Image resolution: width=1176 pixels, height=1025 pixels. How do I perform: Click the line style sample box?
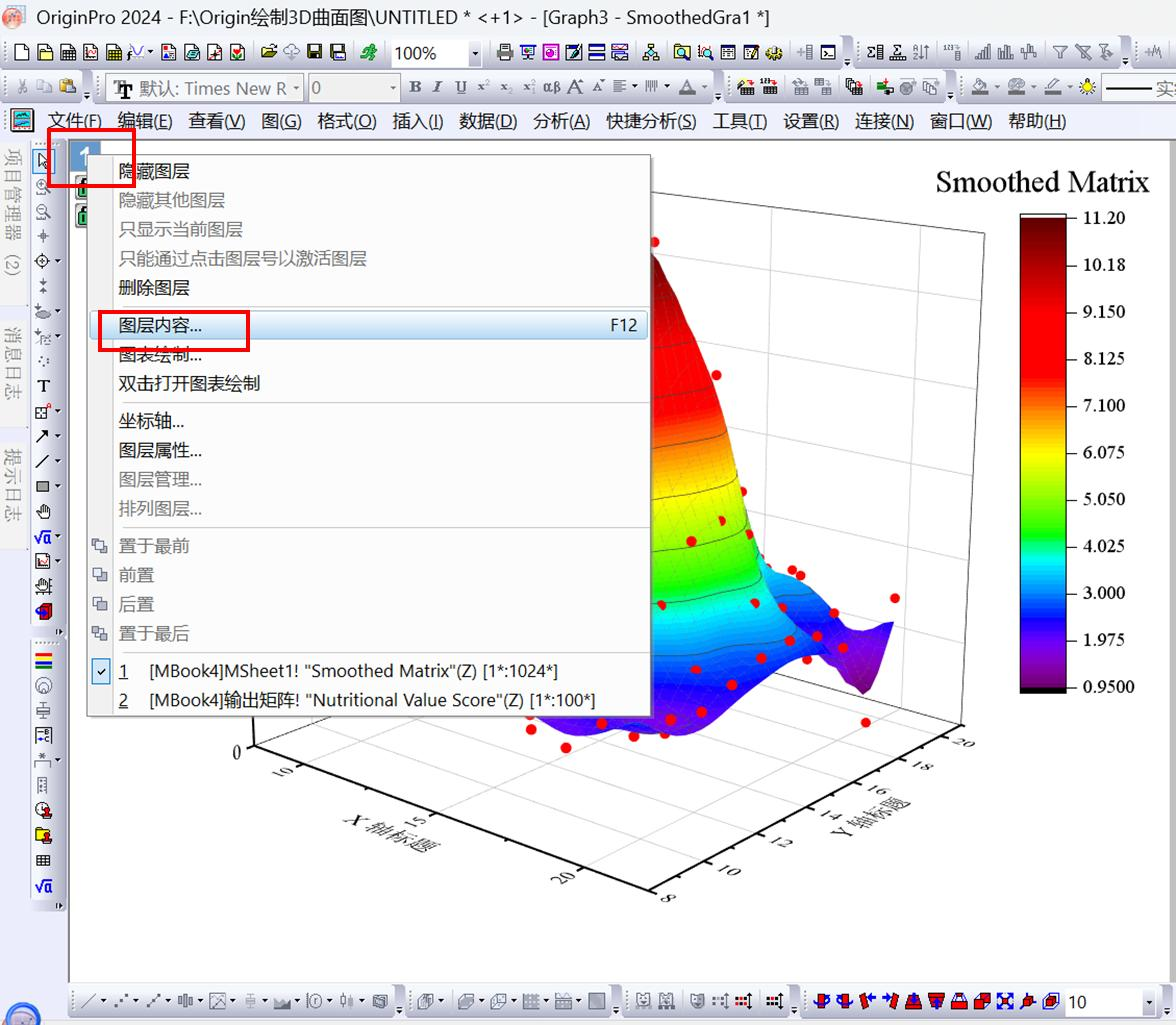[x=1138, y=88]
